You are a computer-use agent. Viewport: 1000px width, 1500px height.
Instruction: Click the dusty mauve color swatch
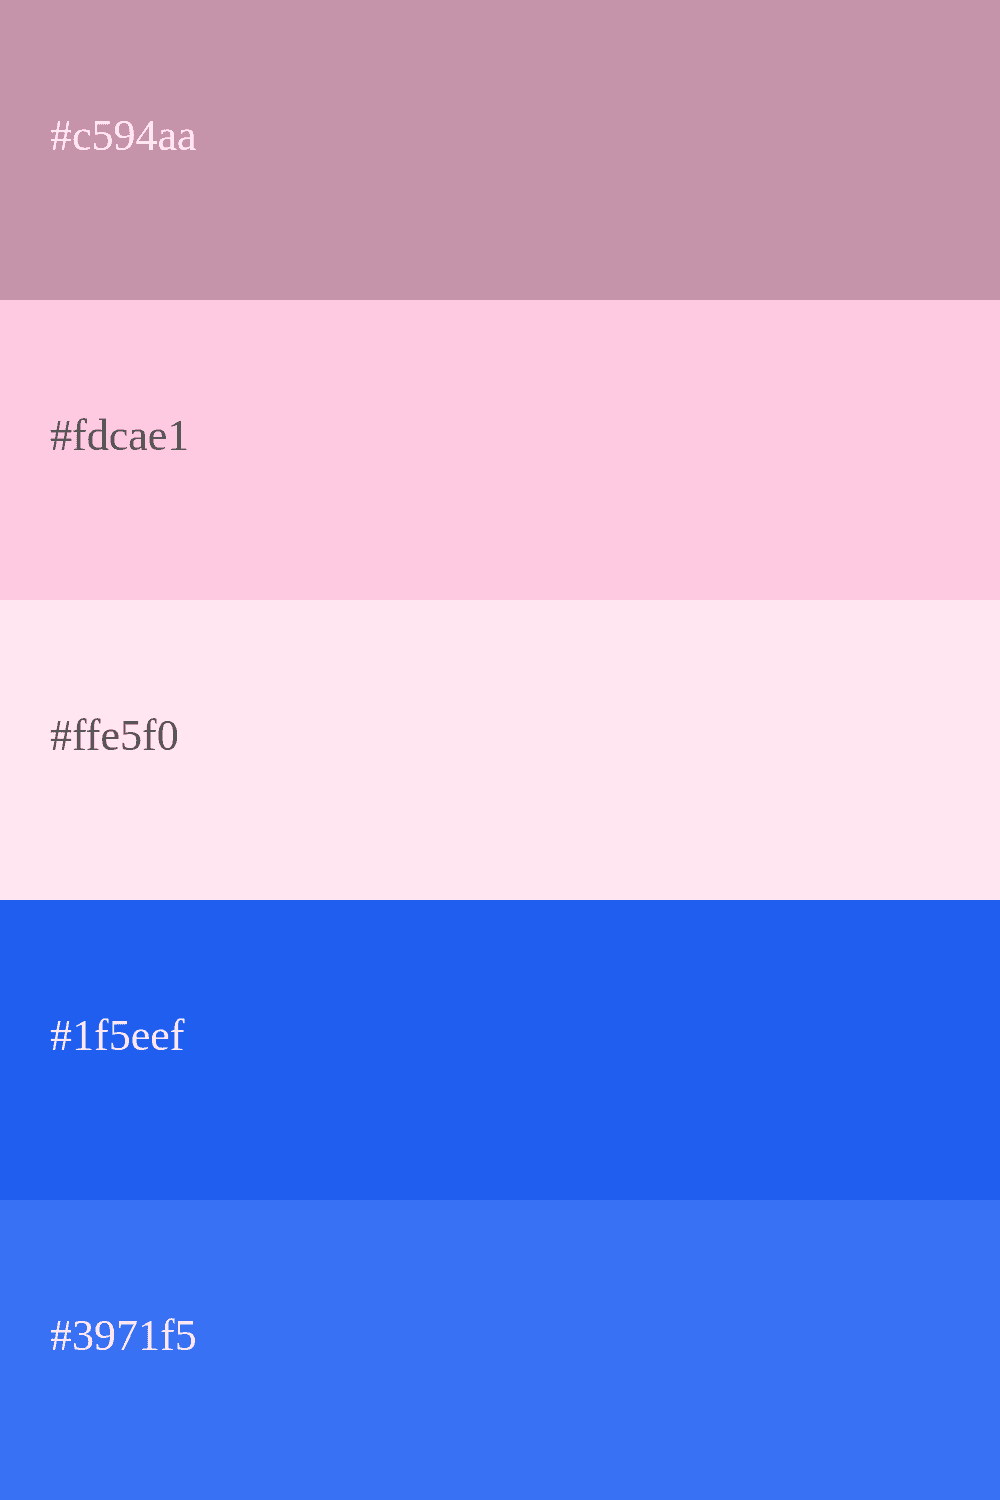click(600, 150)
